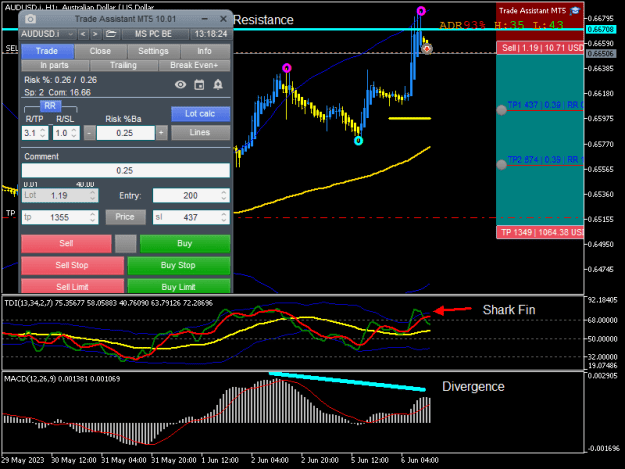
Task: Click the MACD(12,26,9) indicator label
Action: (x=62, y=379)
